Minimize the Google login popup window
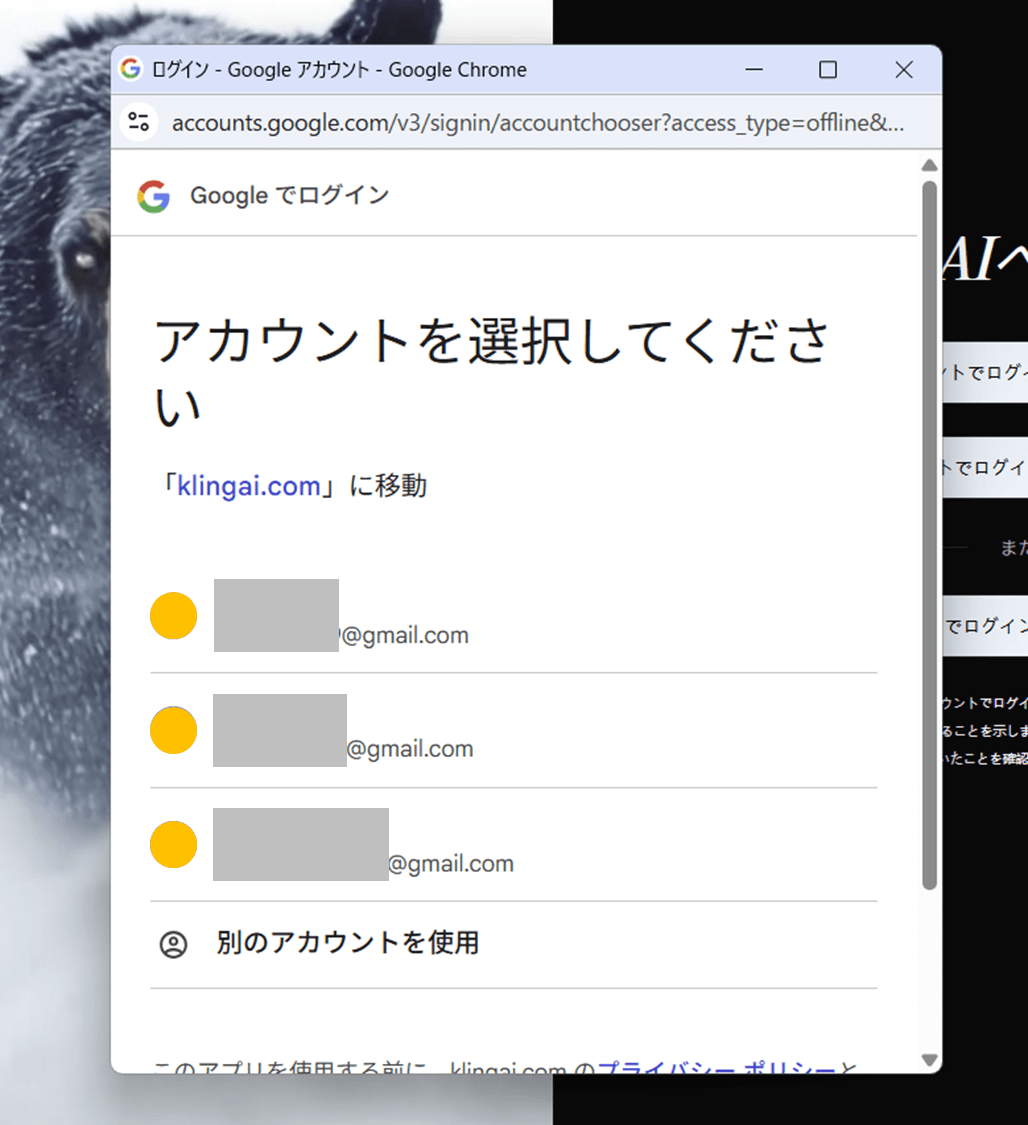 tap(754, 70)
